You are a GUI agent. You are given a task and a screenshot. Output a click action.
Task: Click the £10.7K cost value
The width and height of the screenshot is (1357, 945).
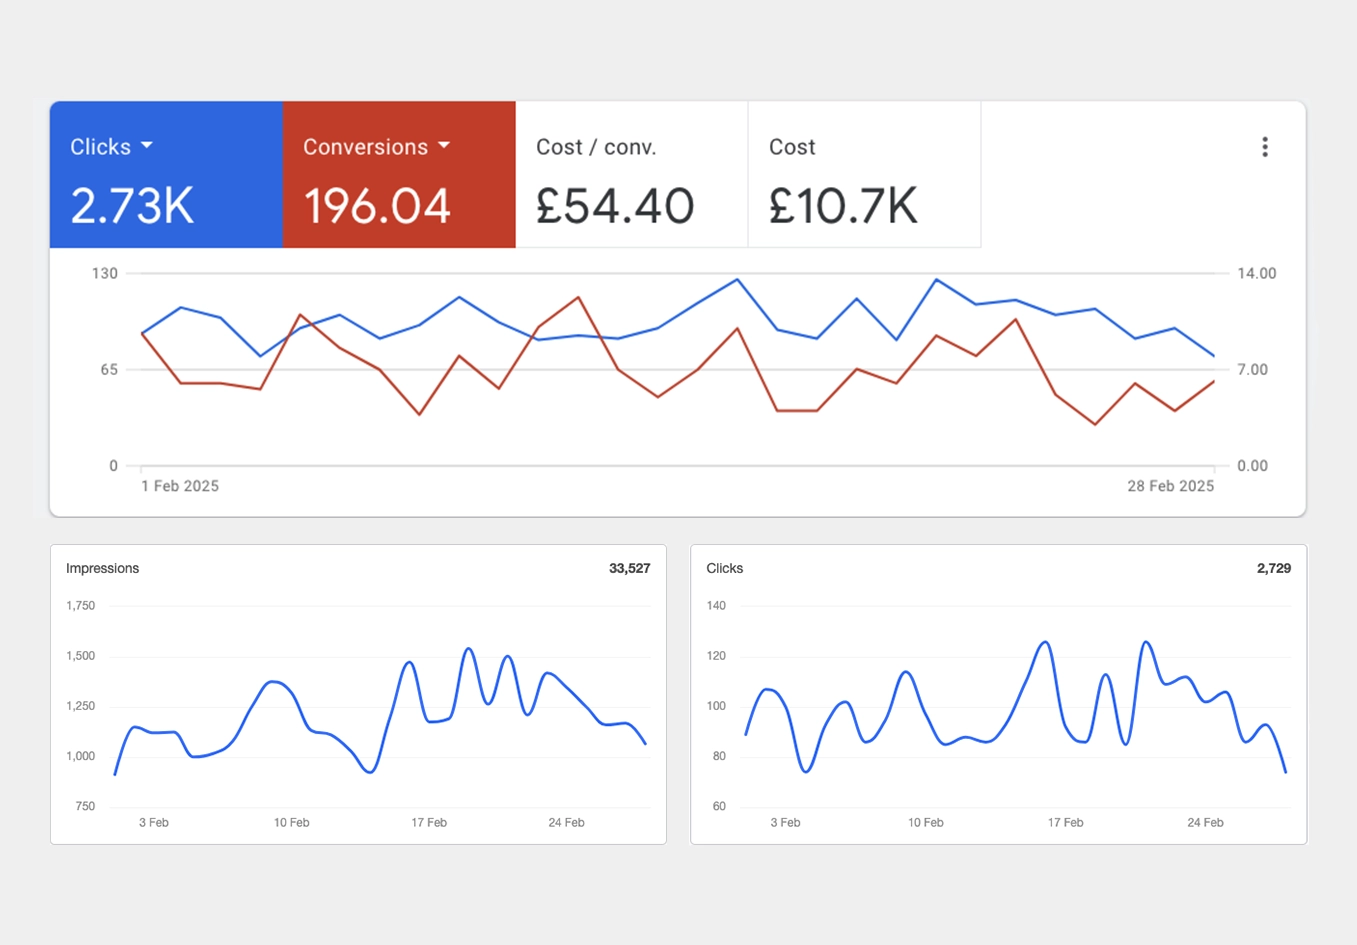841,206
